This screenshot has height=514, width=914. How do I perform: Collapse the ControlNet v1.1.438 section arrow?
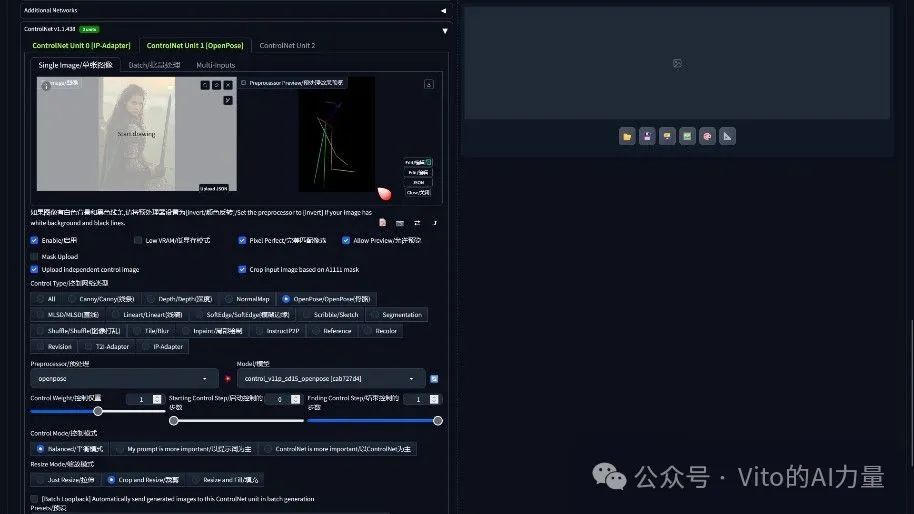[445, 30]
